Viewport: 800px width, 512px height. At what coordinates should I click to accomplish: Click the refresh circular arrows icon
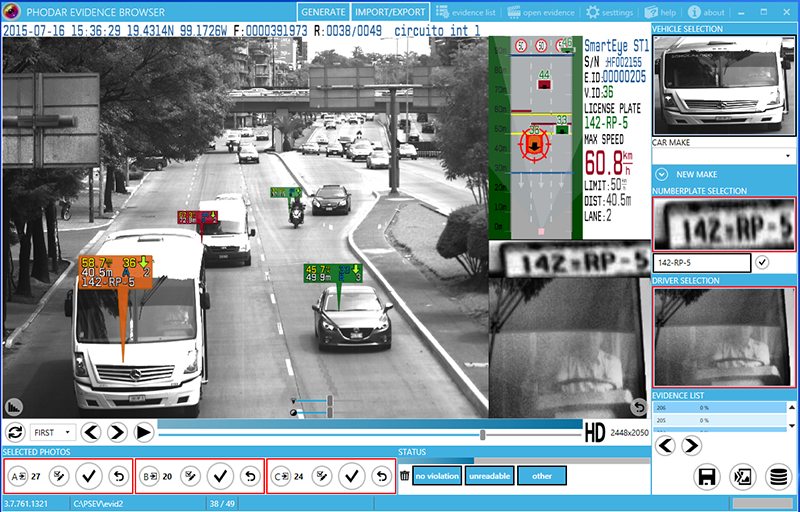pos(16,432)
